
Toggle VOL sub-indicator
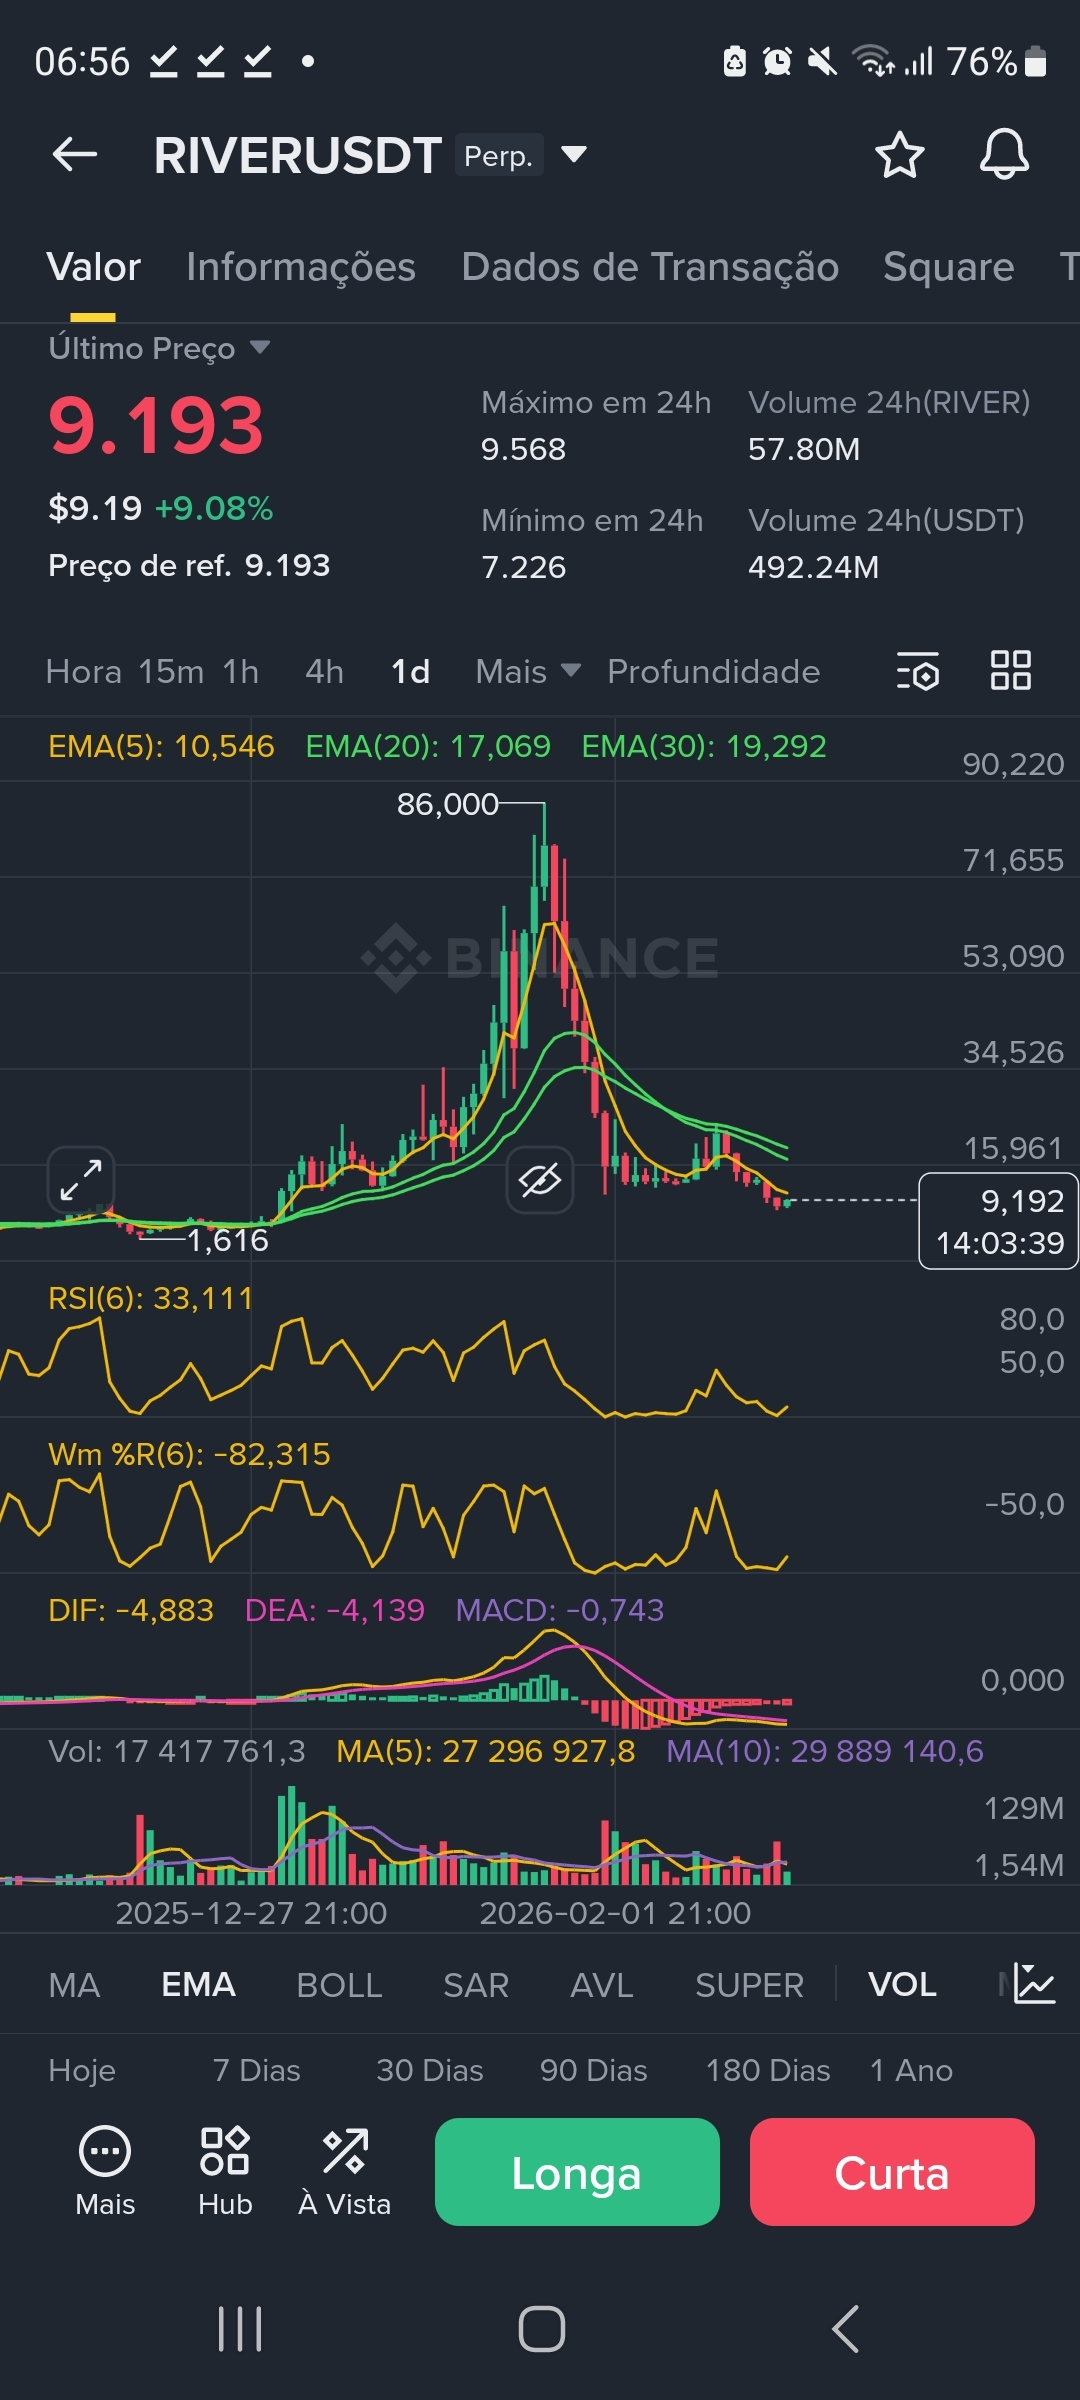click(x=903, y=1985)
